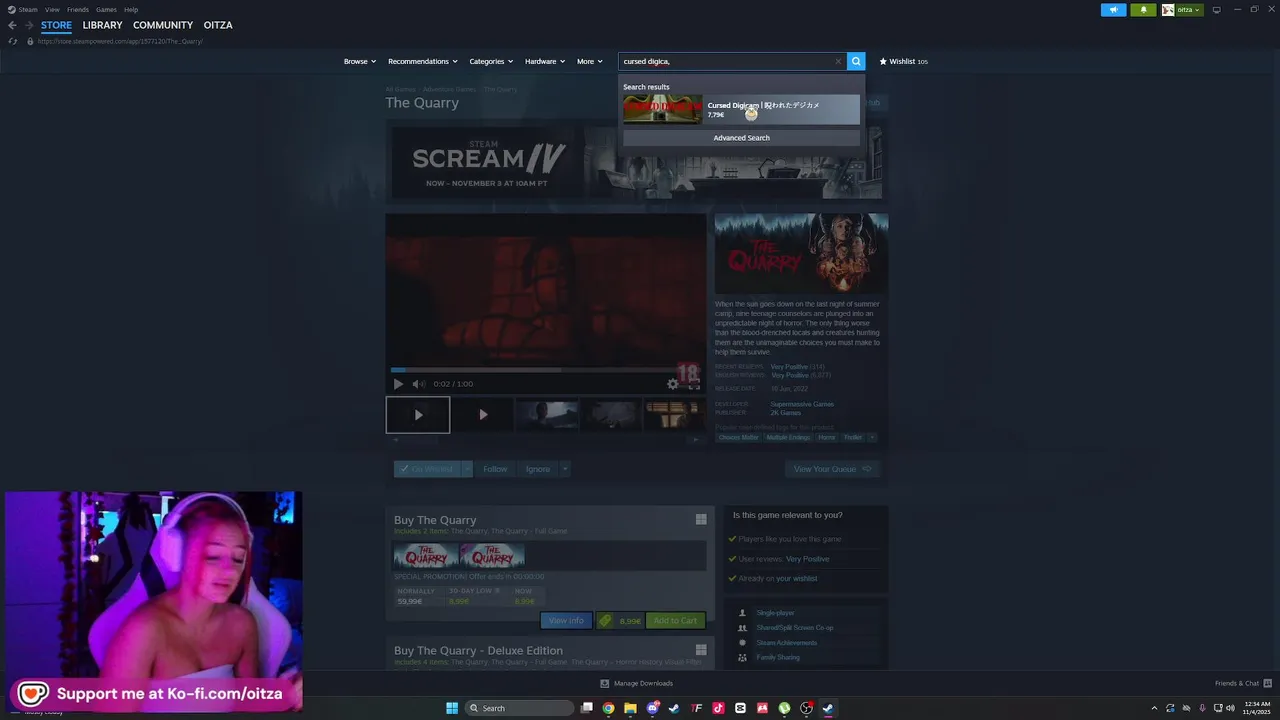Image resolution: width=1280 pixels, height=720 pixels.
Task: Expand the oitza account dropdown
Action: (x=1188, y=10)
